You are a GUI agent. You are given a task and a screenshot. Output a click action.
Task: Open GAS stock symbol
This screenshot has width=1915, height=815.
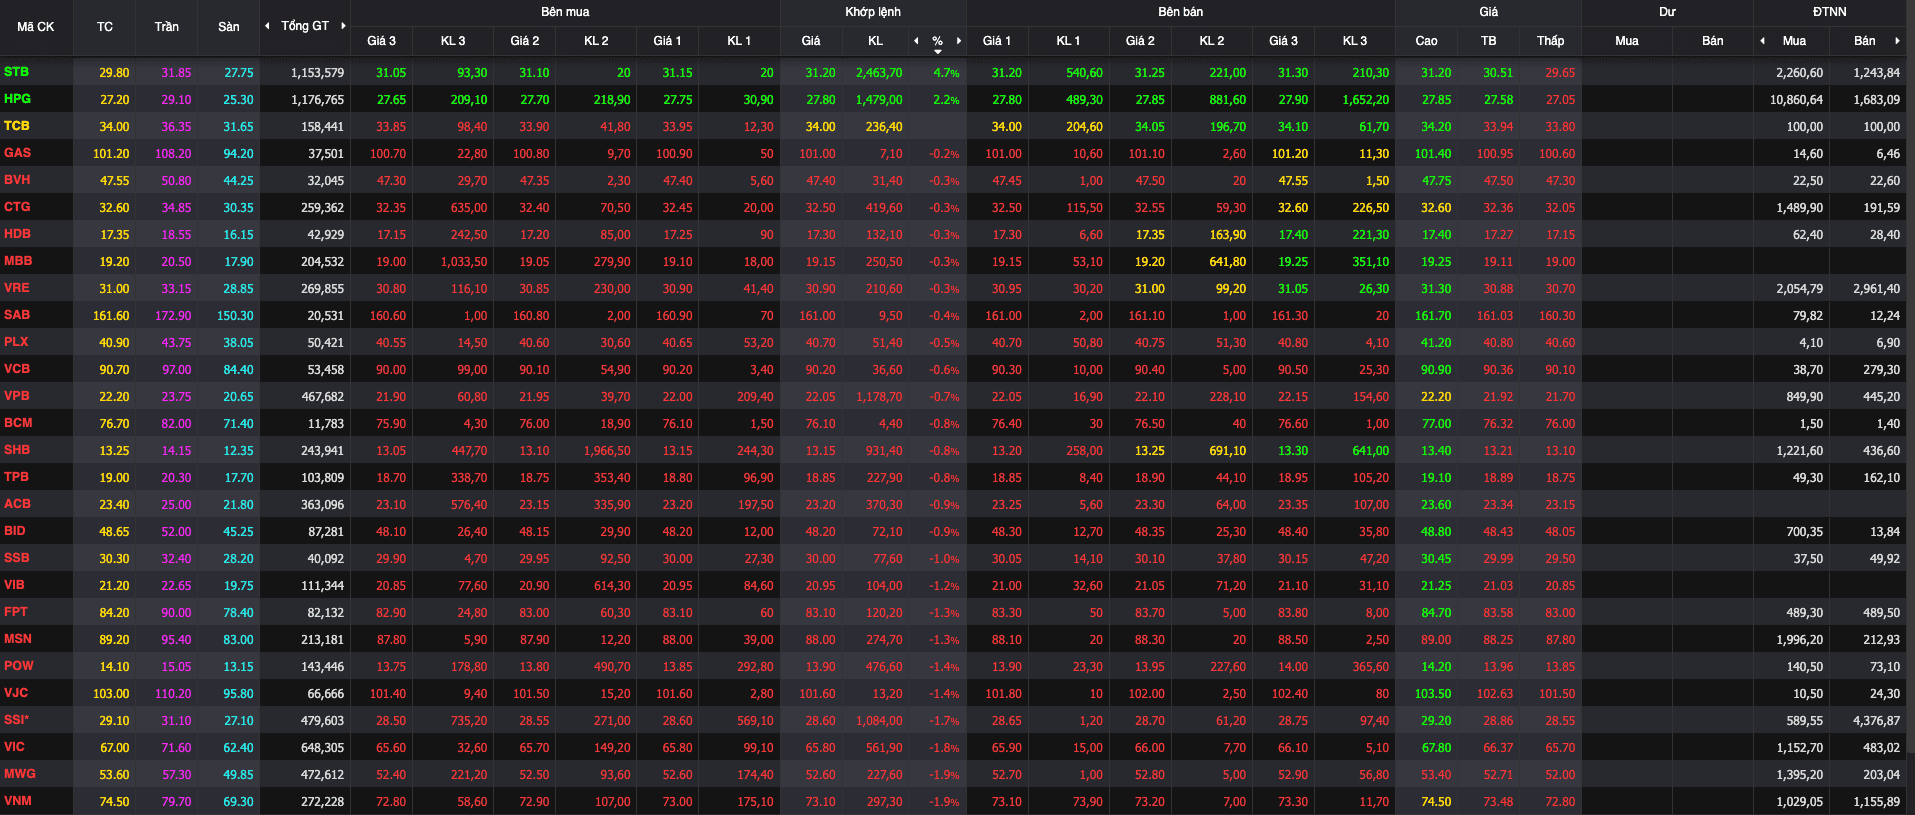tap(18, 153)
